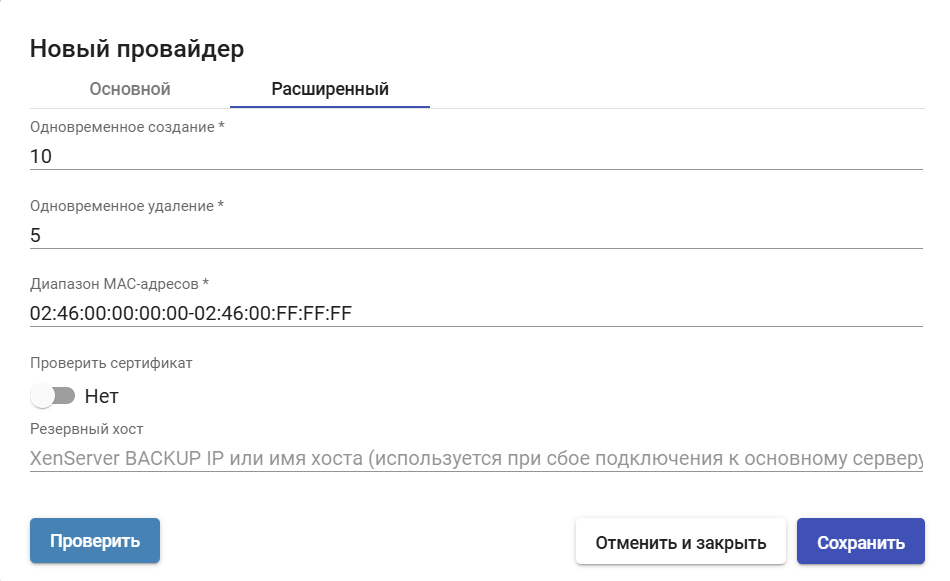
Task: Place cursor after value 5
Action: (x=42, y=235)
